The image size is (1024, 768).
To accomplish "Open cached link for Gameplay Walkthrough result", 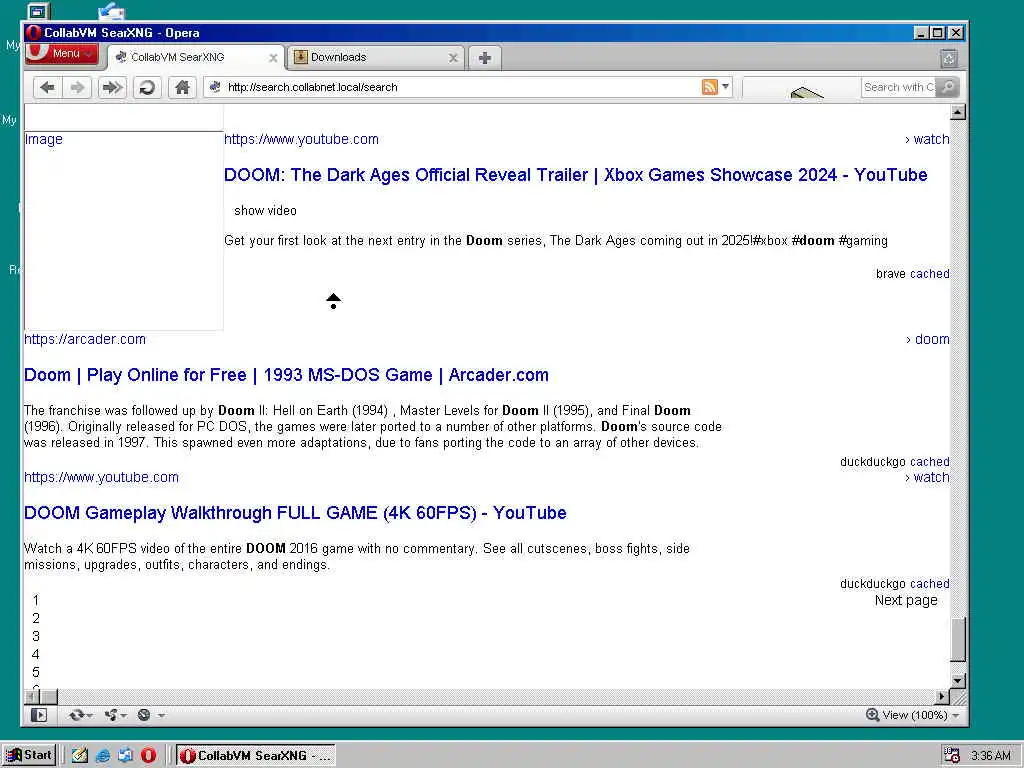I will (x=929, y=584).
